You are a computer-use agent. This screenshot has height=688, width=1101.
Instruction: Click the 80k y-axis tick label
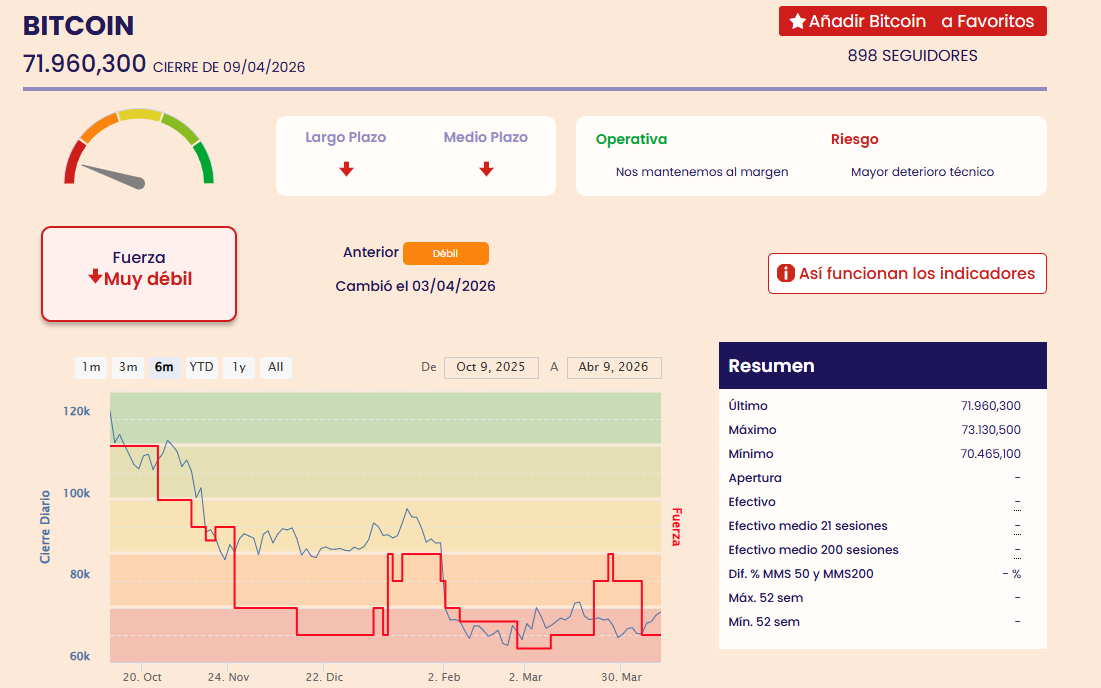point(80,574)
